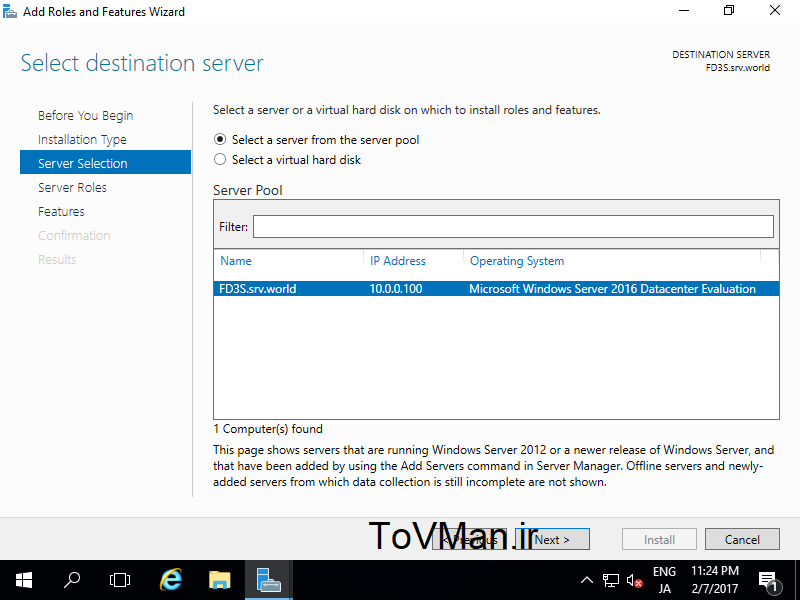Launch Internet Explorer from the taskbar
Viewport: 800px width, 600px height.
[x=171, y=580]
